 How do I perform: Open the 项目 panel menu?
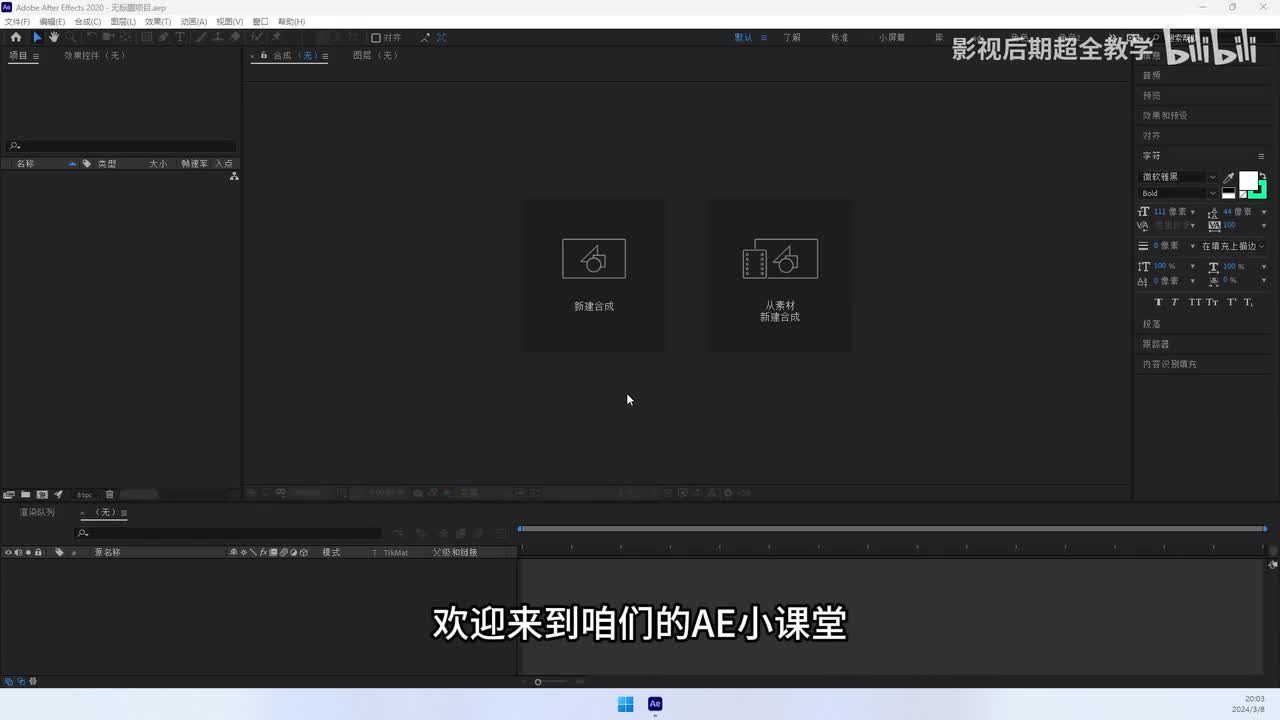[36, 56]
